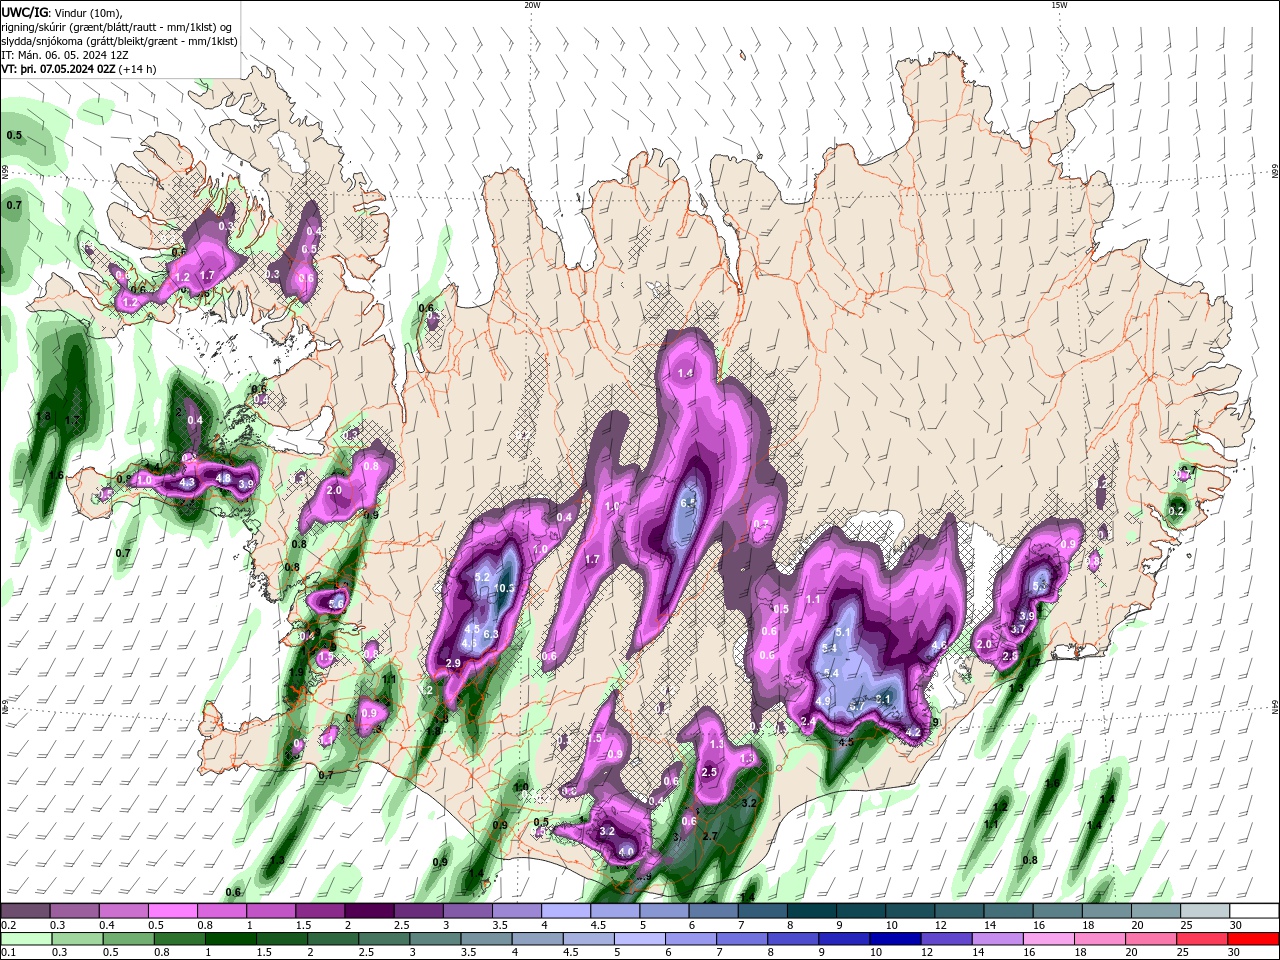Pick the darkest green rain swatch labeled 1
This screenshot has width=1280, height=960.
[x=231, y=939]
